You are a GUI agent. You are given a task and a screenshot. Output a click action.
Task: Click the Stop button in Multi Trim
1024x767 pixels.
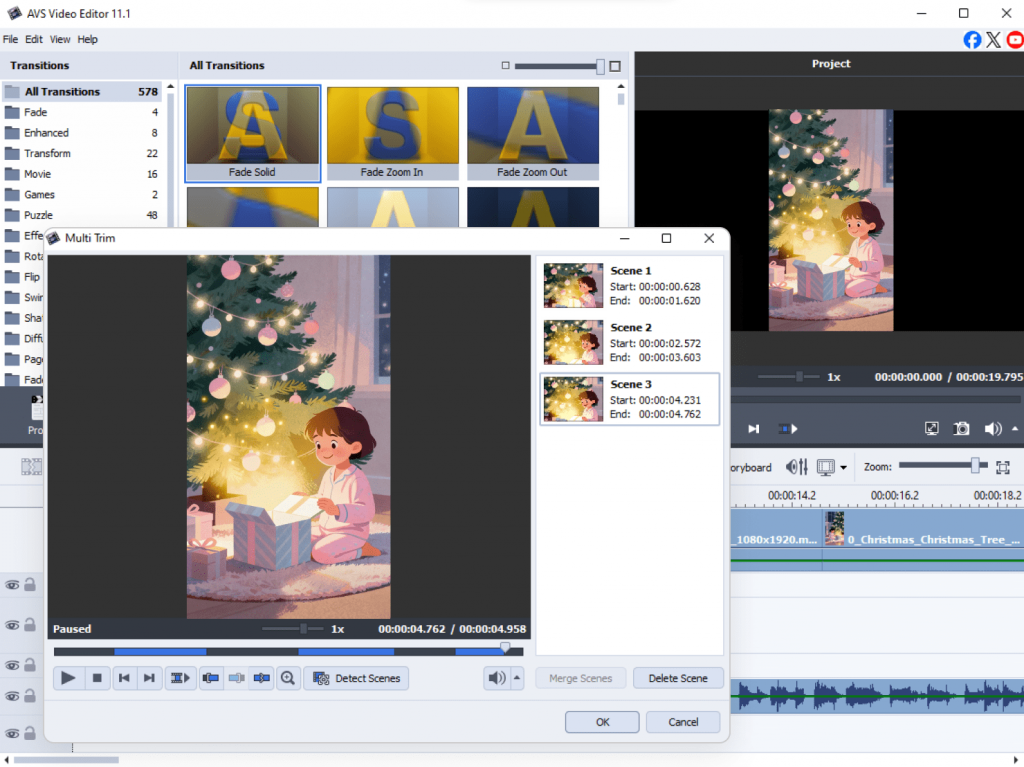pyautogui.click(x=97, y=678)
